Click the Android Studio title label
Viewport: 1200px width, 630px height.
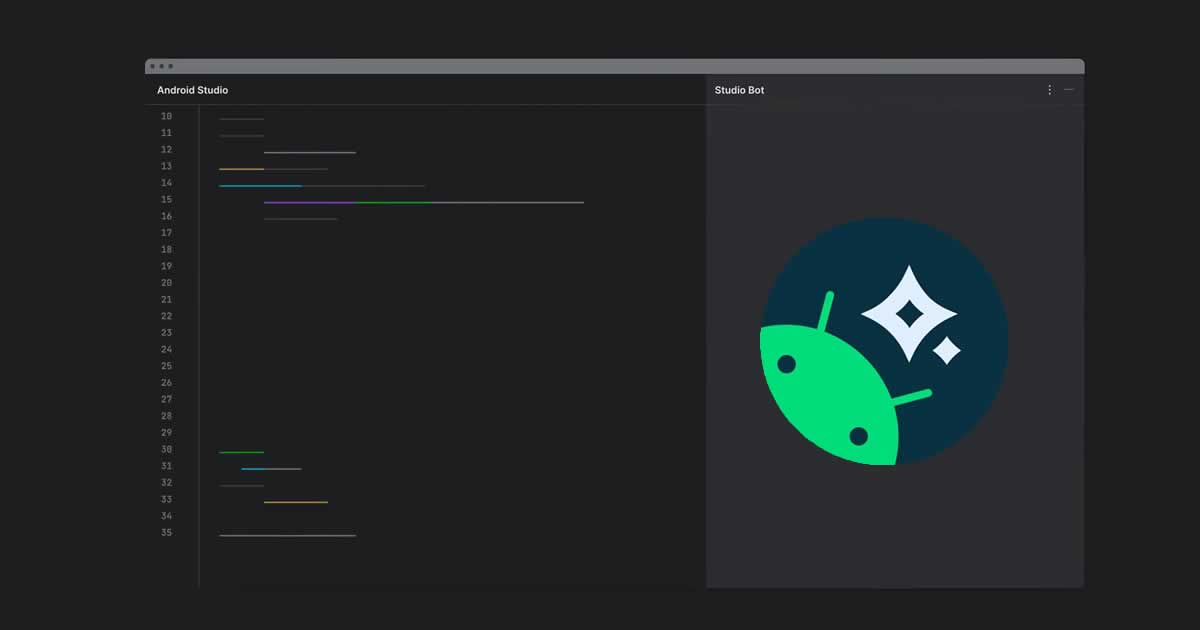(192, 89)
